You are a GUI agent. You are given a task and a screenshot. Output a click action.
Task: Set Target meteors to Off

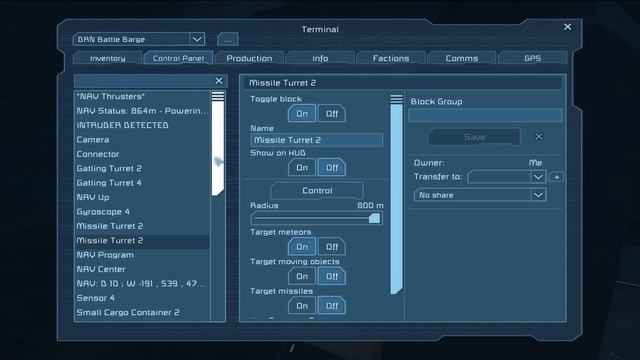point(332,247)
